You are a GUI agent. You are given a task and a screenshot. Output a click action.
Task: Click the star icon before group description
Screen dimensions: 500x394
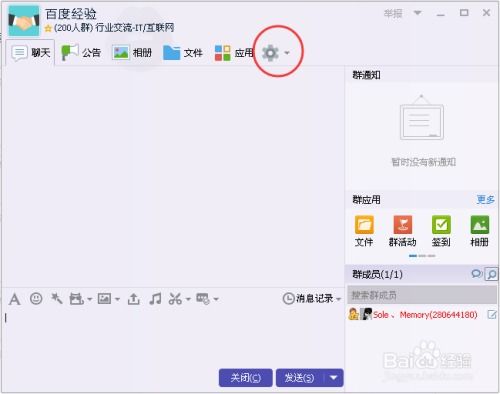[x=48, y=28]
